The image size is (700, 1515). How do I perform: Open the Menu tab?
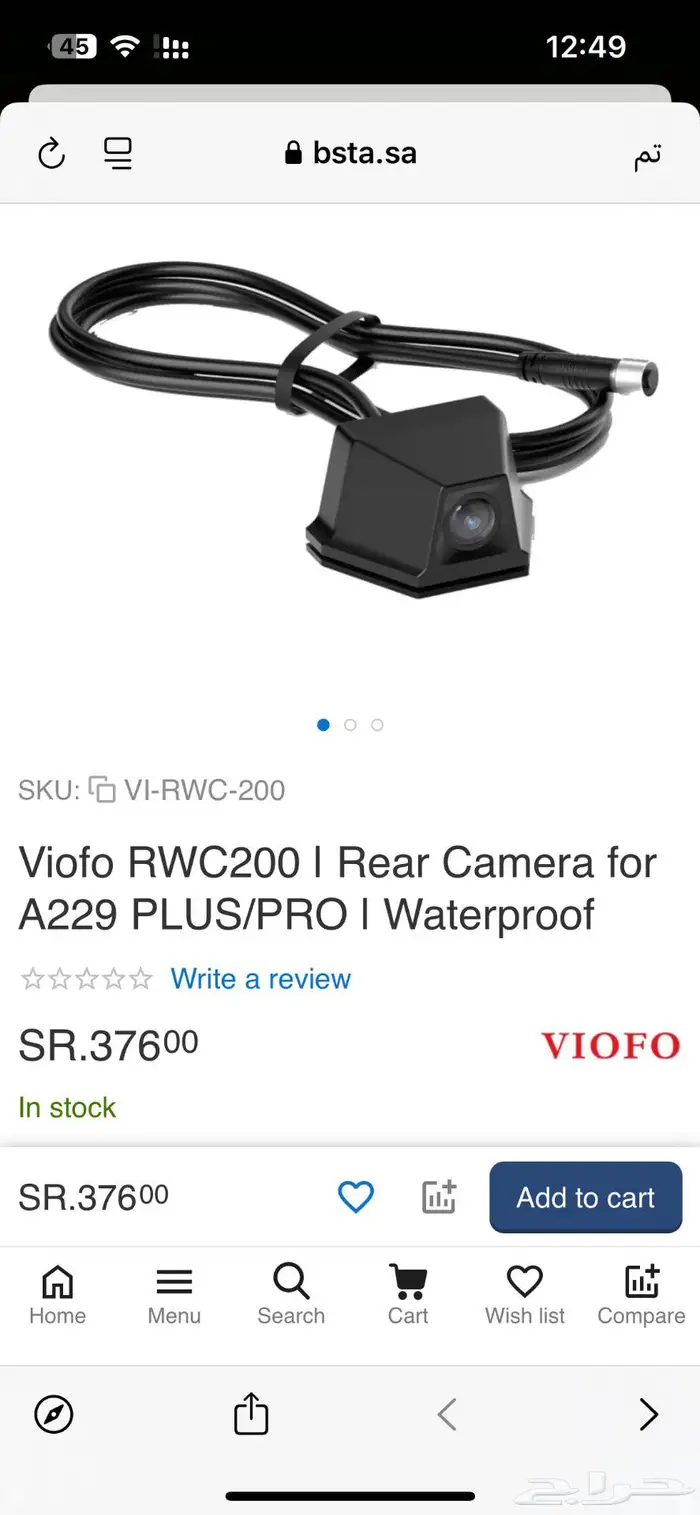pyautogui.click(x=174, y=1295)
